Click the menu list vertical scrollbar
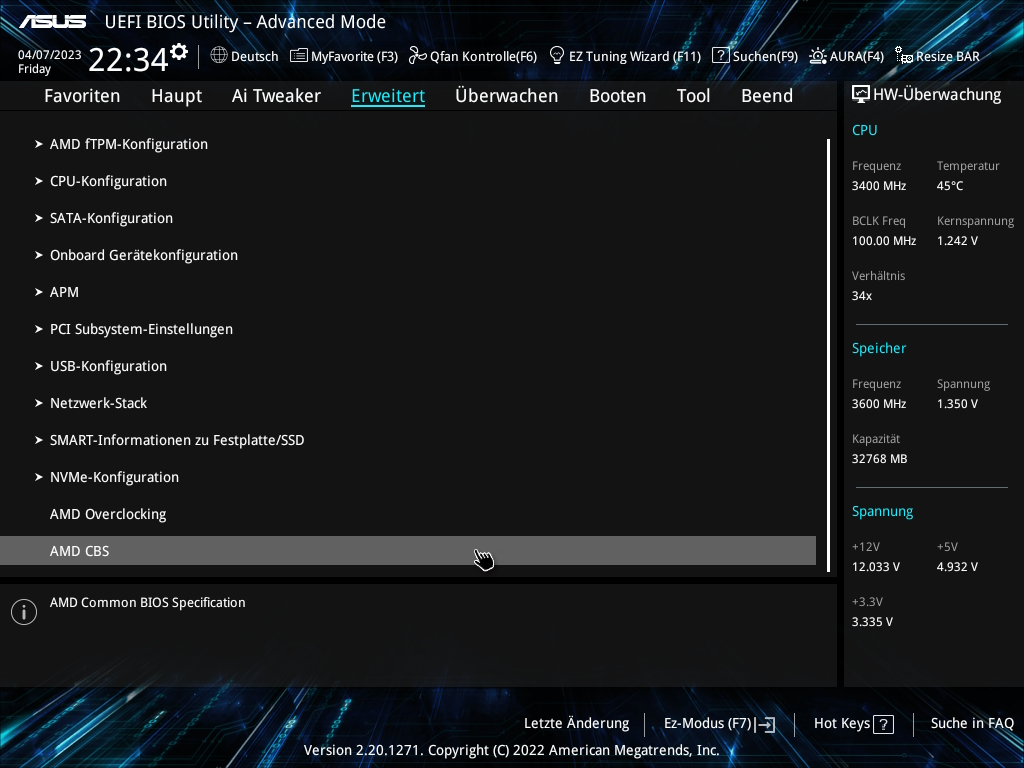Image resolution: width=1024 pixels, height=768 pixels. pyautogui.click(x=829, y=355)
